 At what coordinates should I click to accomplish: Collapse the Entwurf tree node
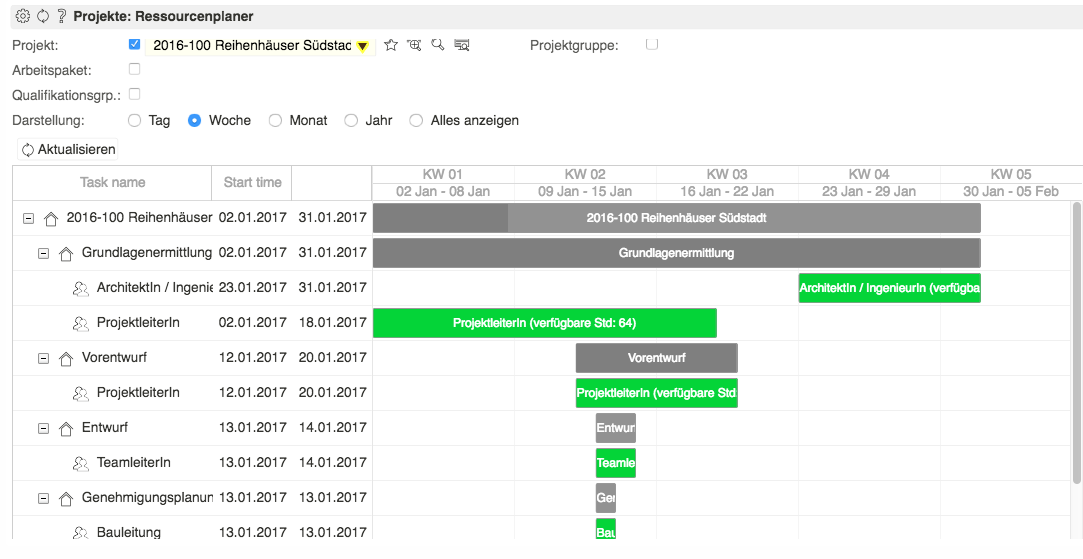point(43,428)
